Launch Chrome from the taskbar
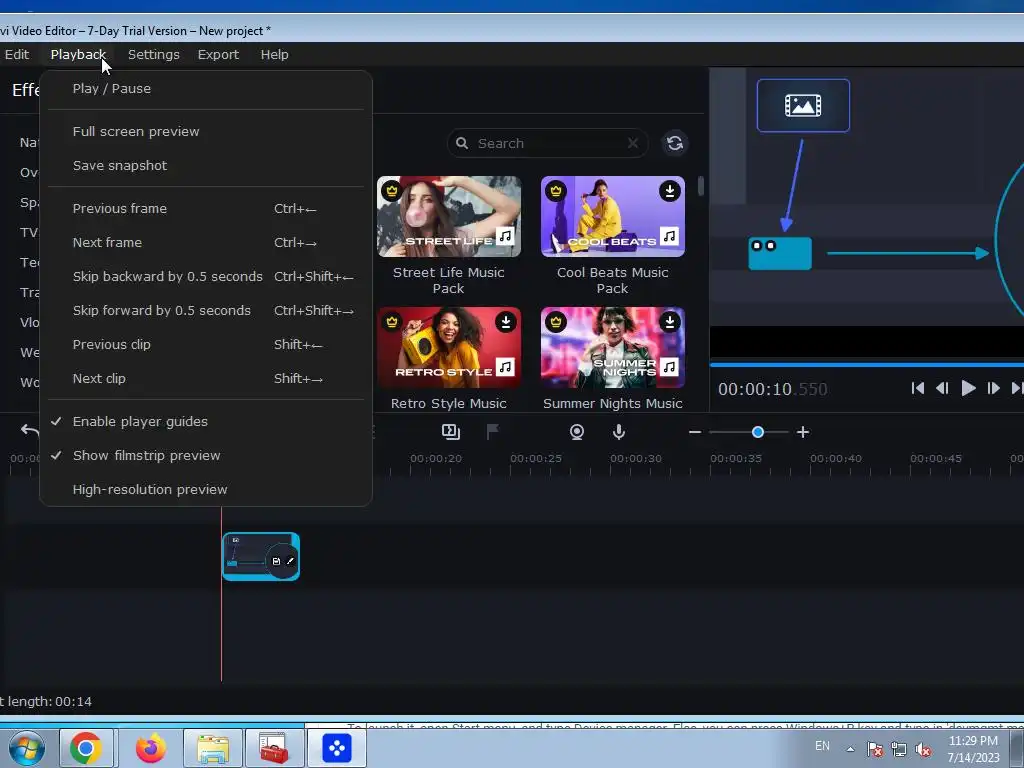1024x768 pixels. 86,748
